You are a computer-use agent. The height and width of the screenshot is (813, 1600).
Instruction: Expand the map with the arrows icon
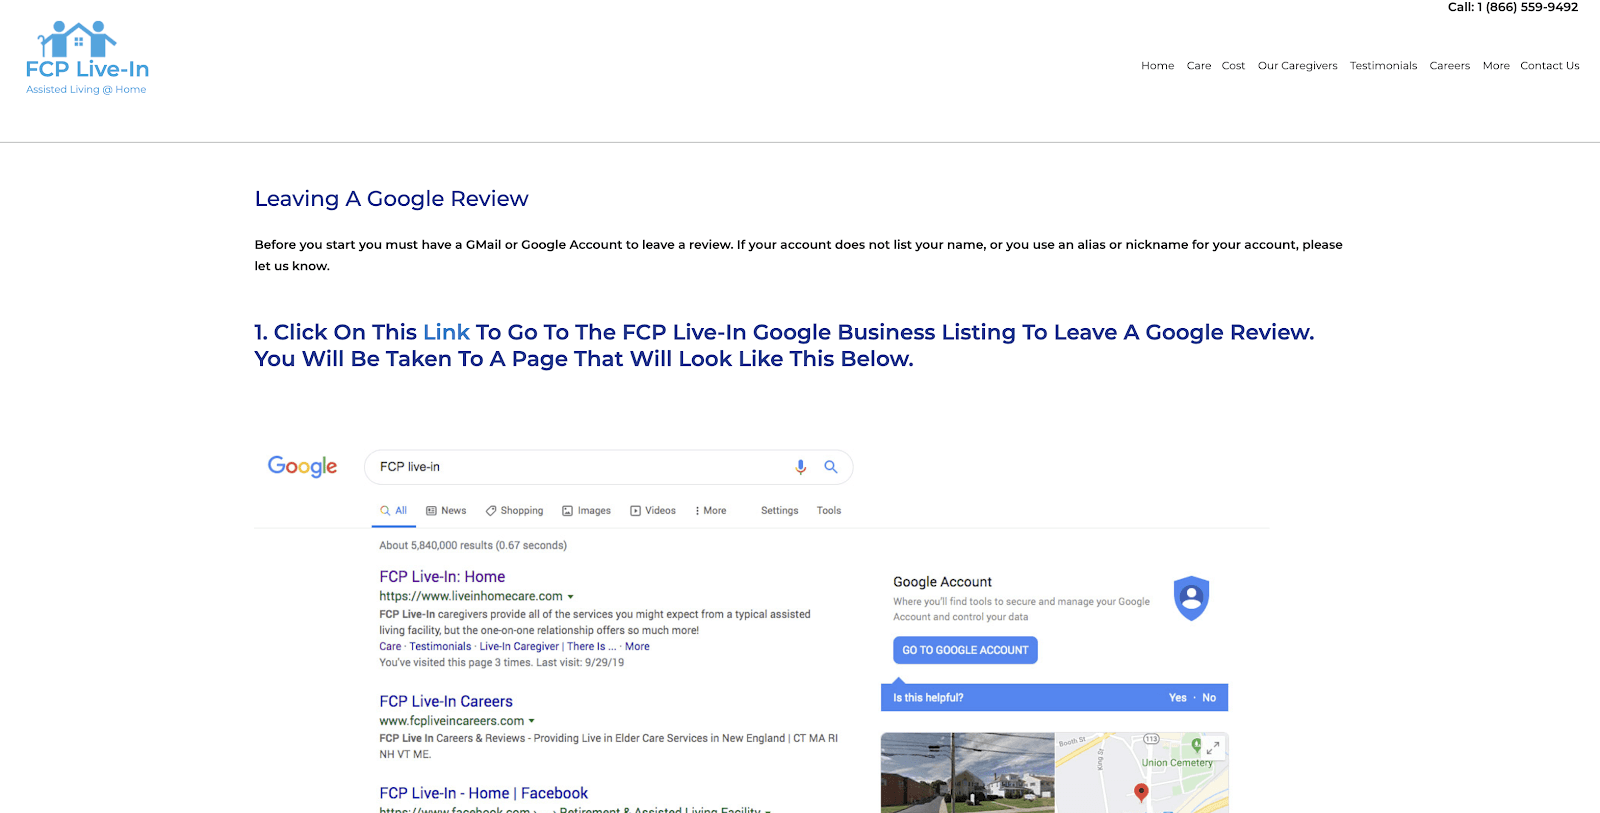click(1213, 747)
